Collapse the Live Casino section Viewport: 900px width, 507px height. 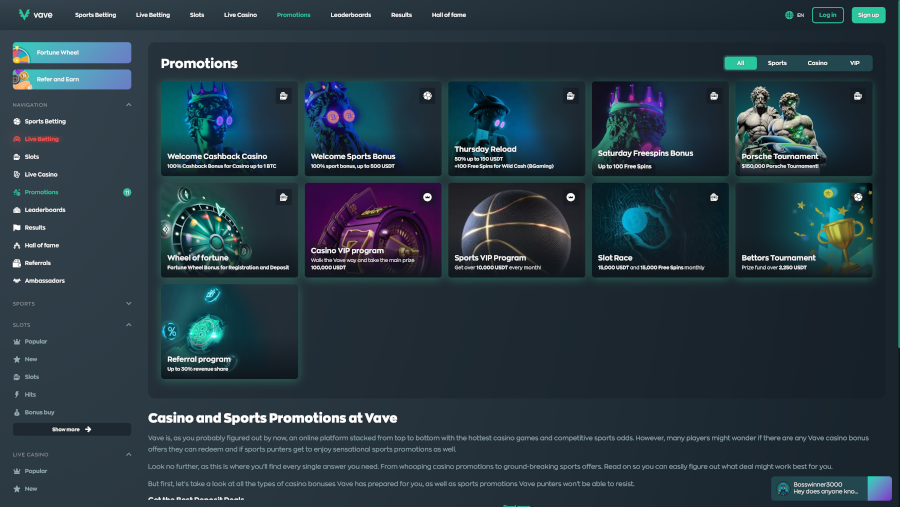pyautogui.click(x=129, y=455)
